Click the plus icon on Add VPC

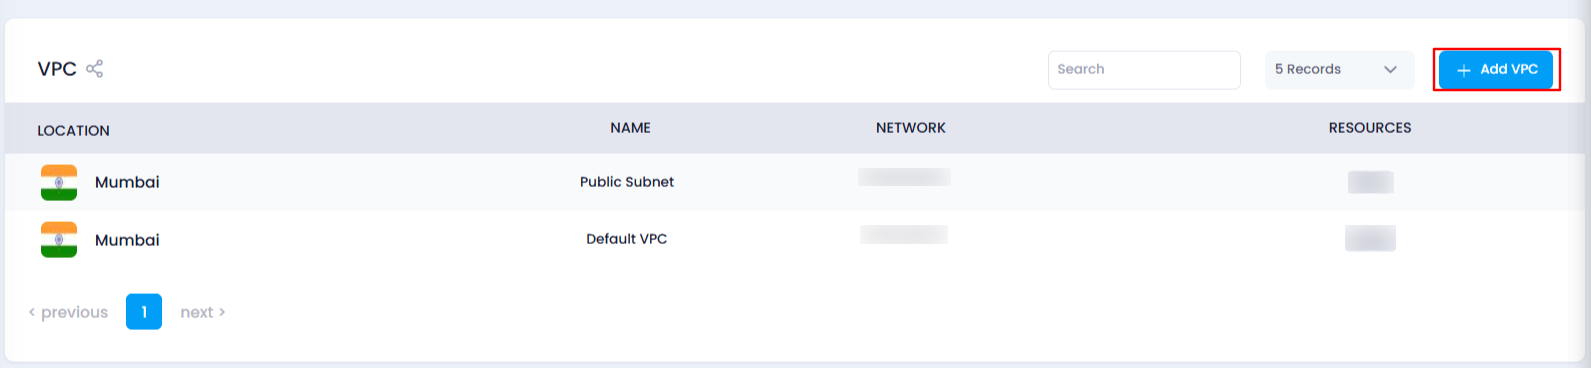[1464, 70]
